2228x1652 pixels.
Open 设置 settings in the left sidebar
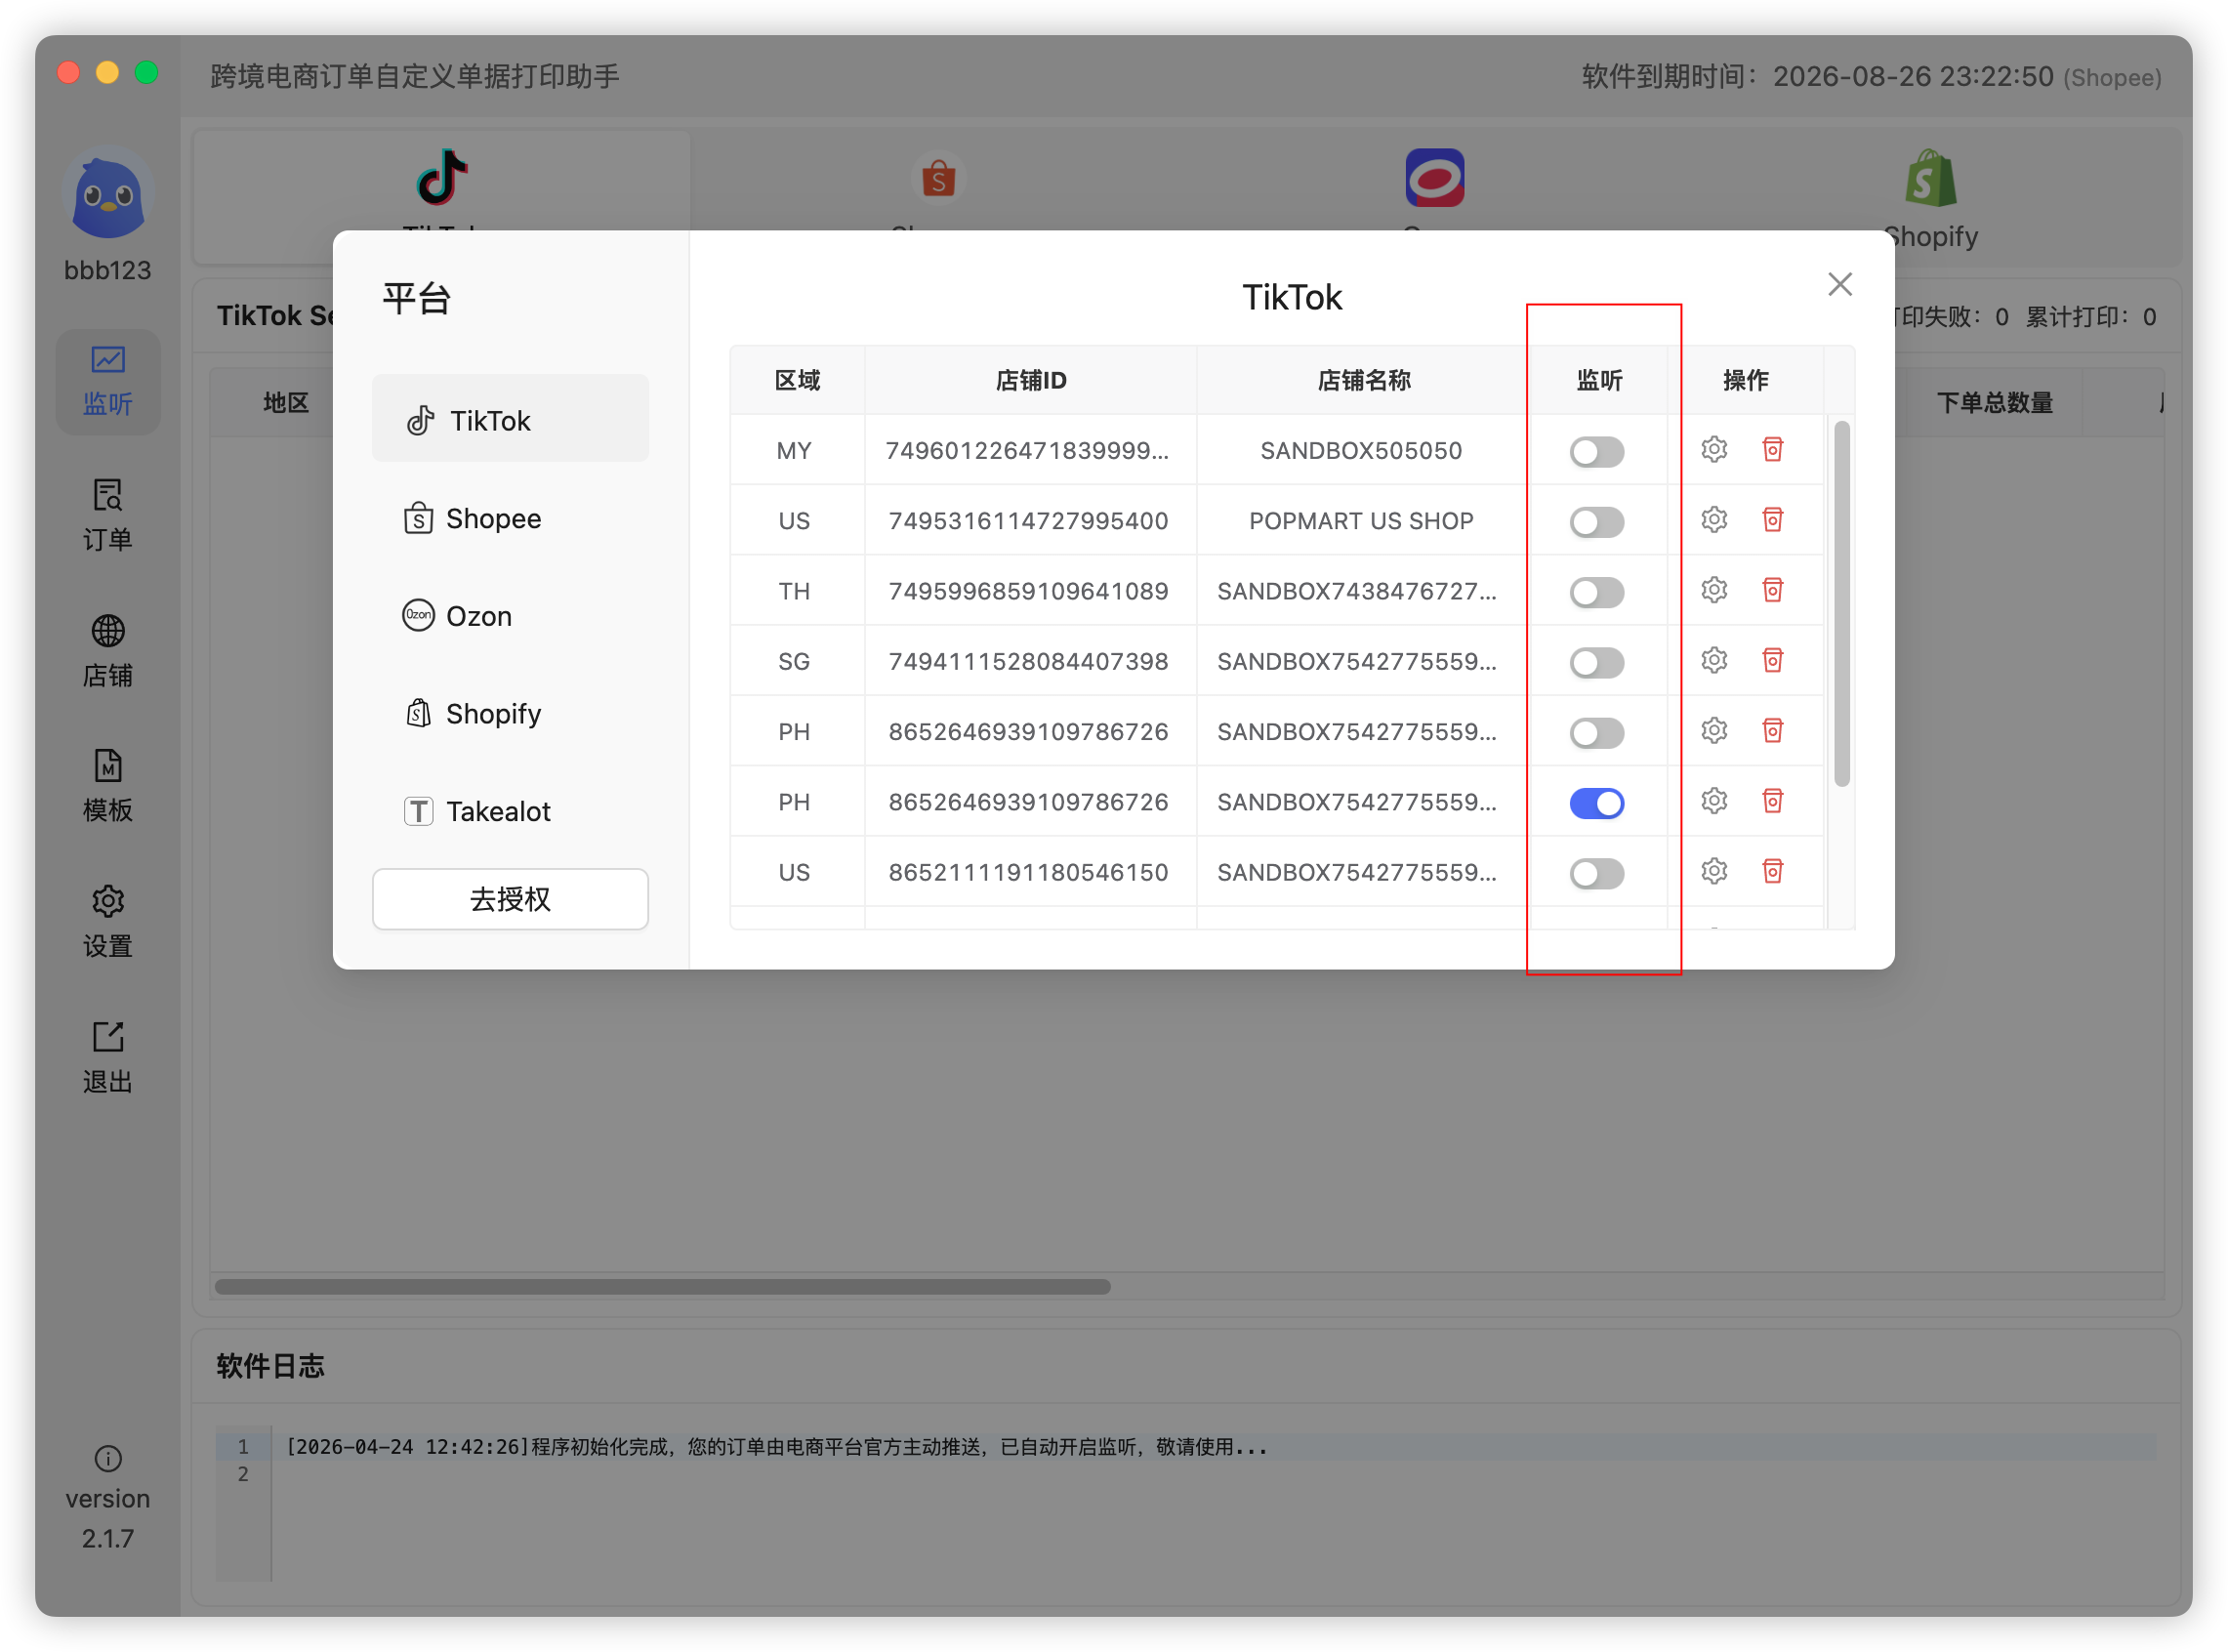click(x=107, y=922)
